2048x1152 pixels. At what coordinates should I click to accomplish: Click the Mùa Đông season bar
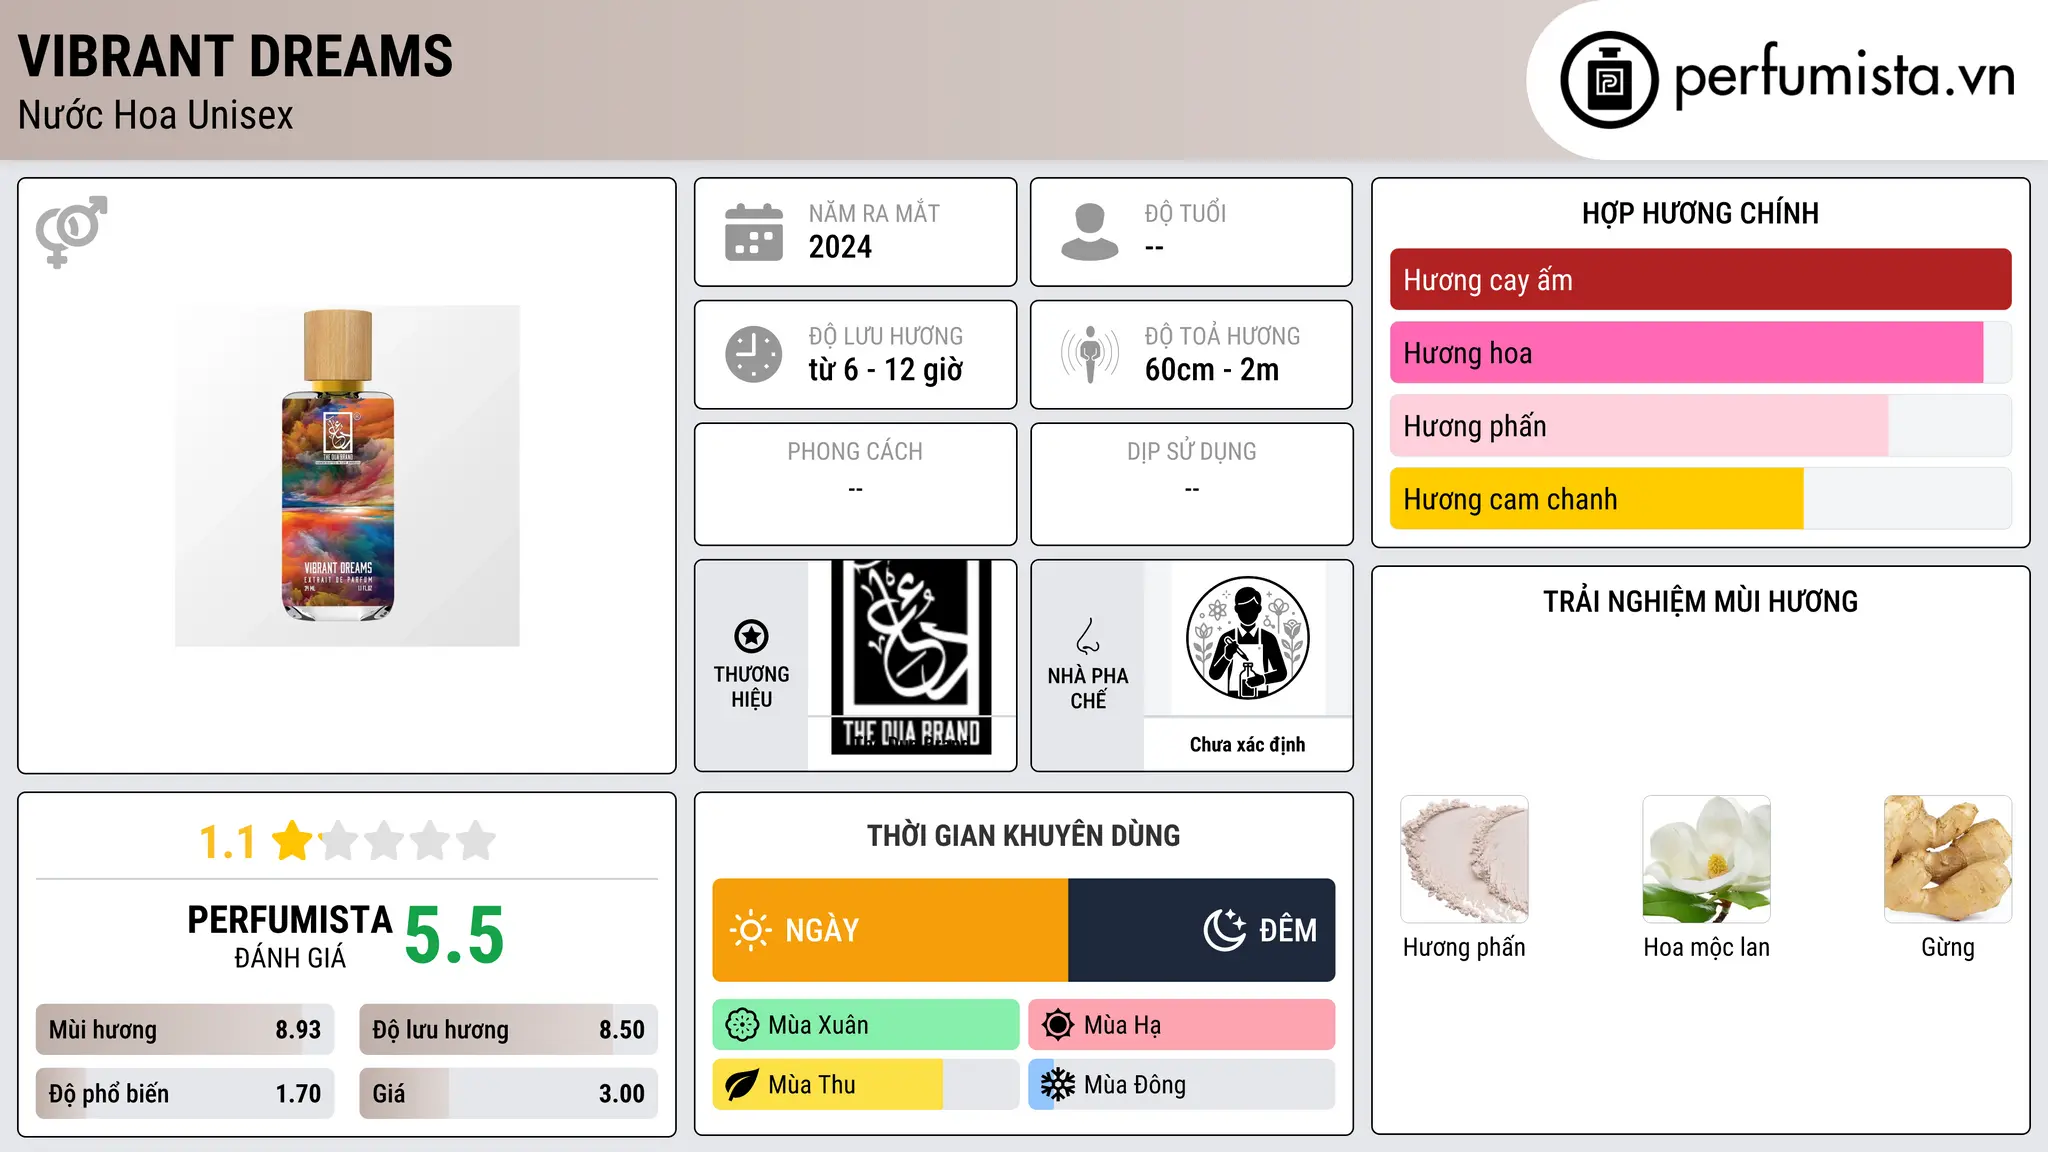tap(1182, 1085)
